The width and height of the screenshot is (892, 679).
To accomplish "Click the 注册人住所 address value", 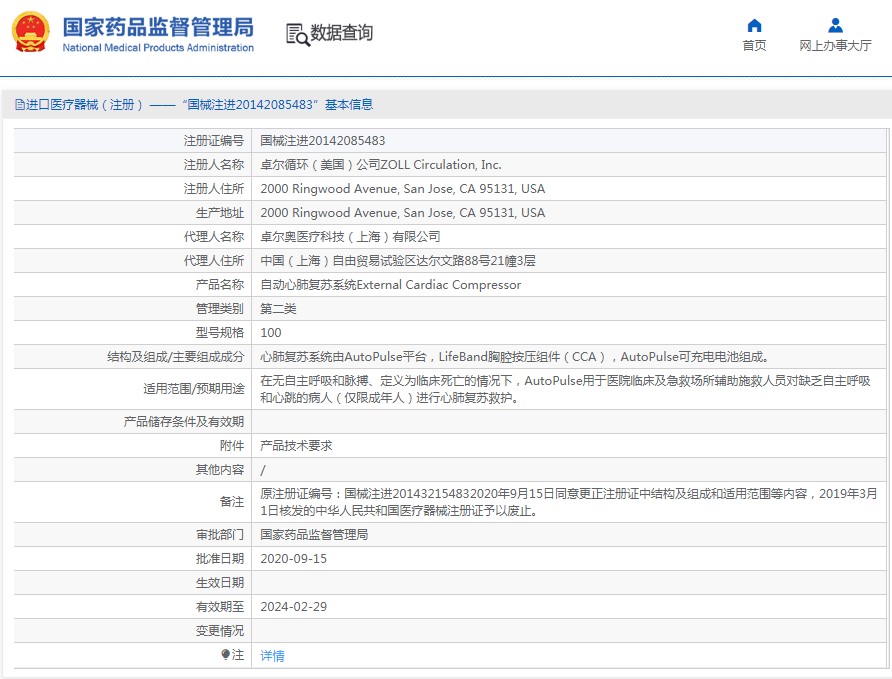I will click(x=403, y=189).
